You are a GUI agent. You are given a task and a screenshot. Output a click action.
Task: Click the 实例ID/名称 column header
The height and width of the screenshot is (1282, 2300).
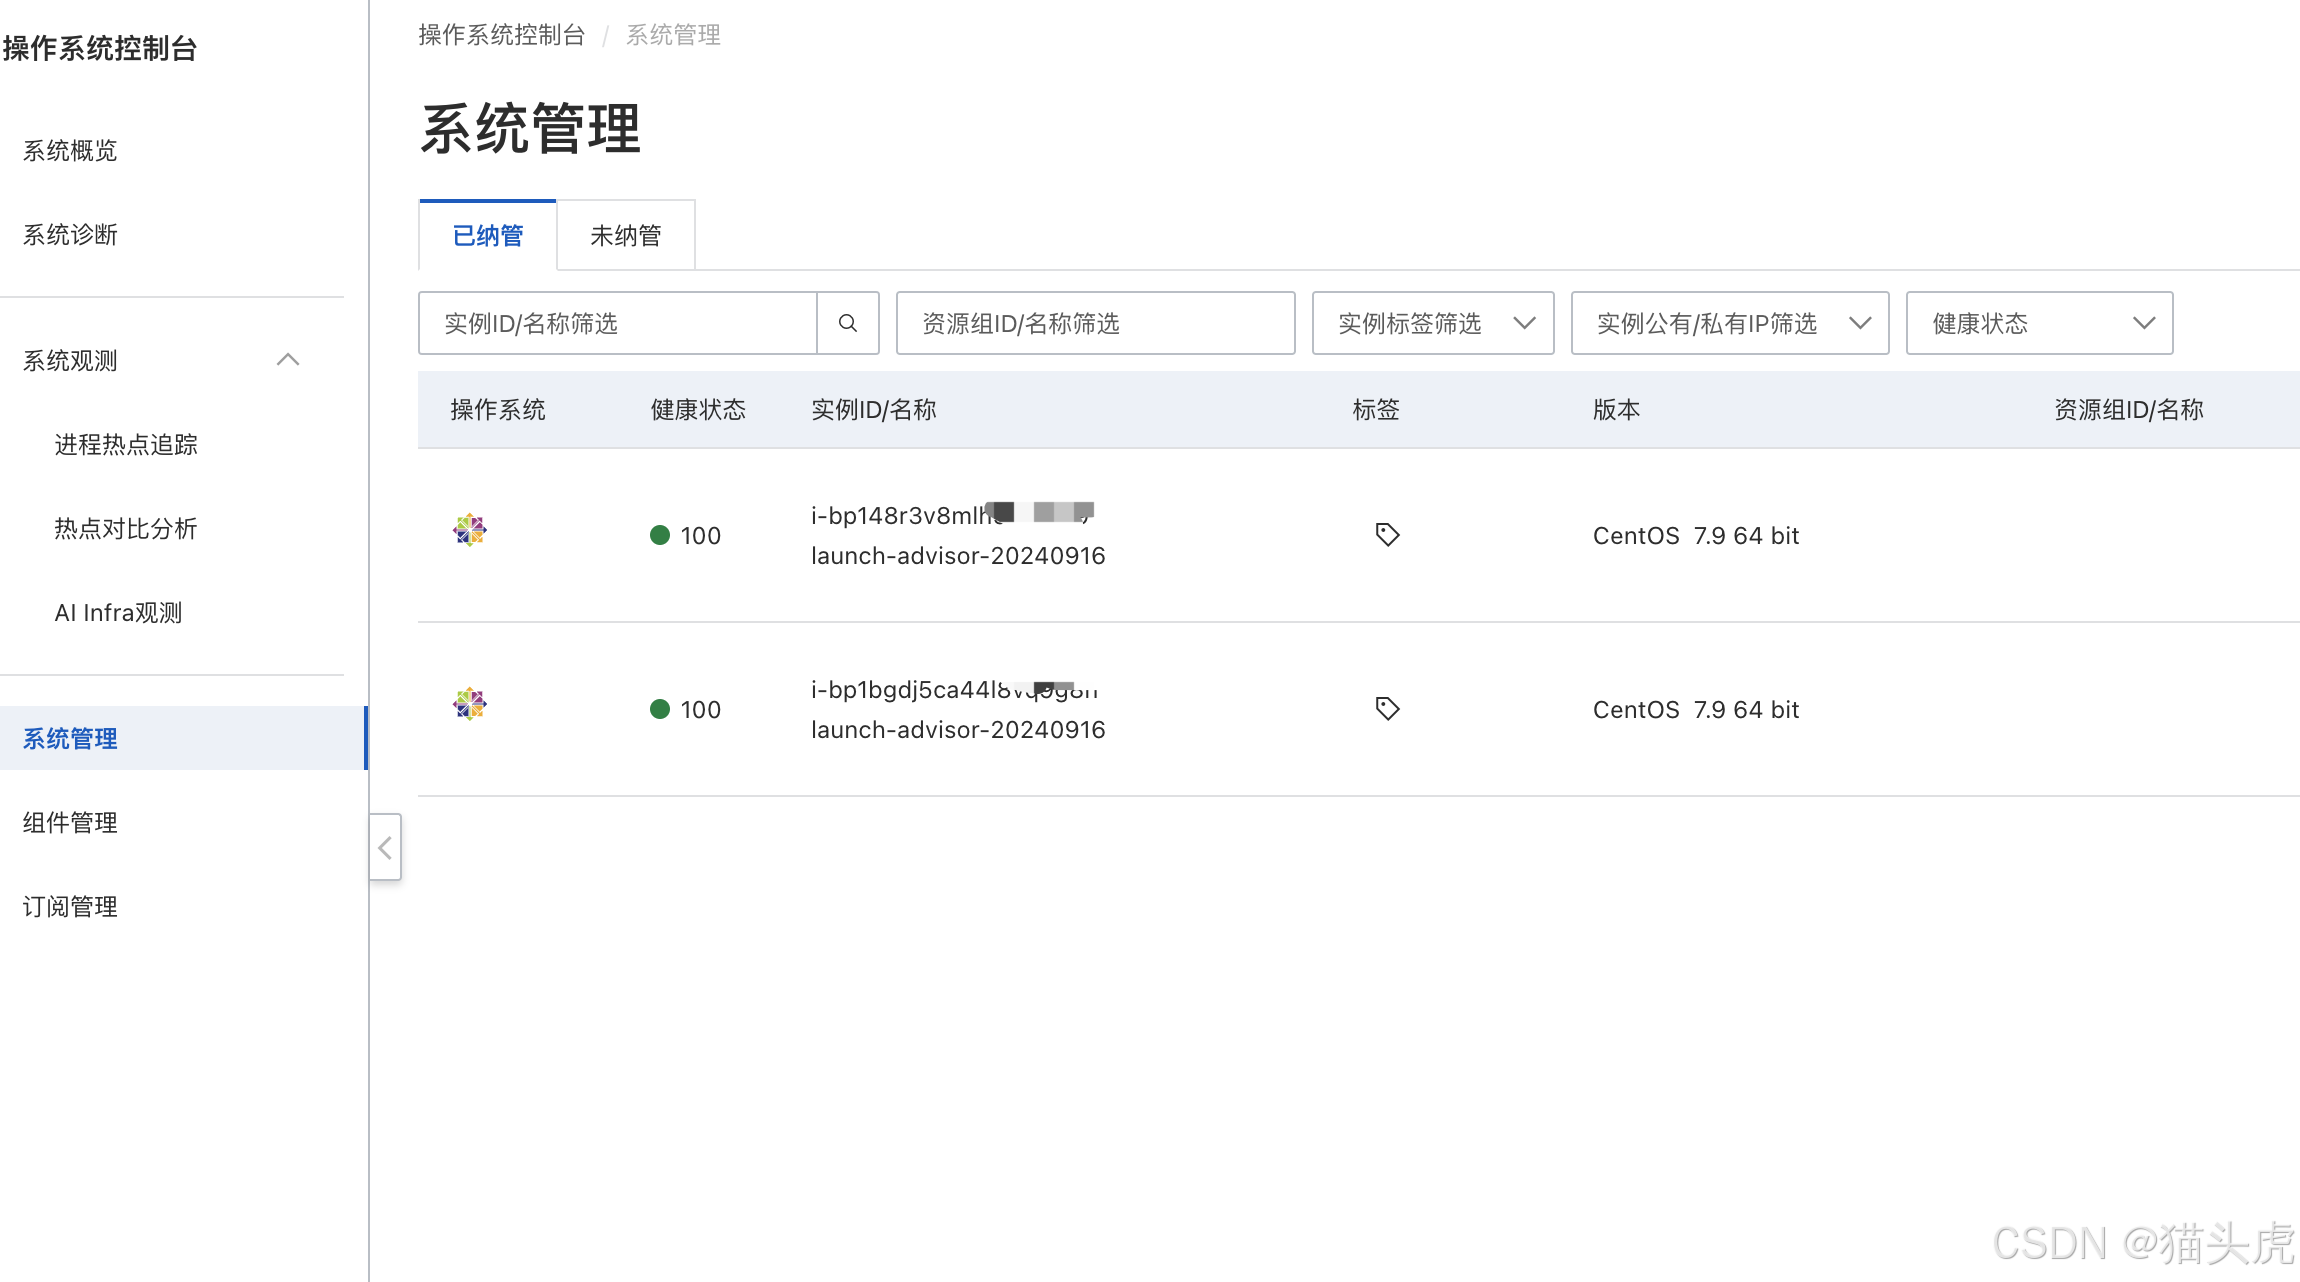point(874,410)
